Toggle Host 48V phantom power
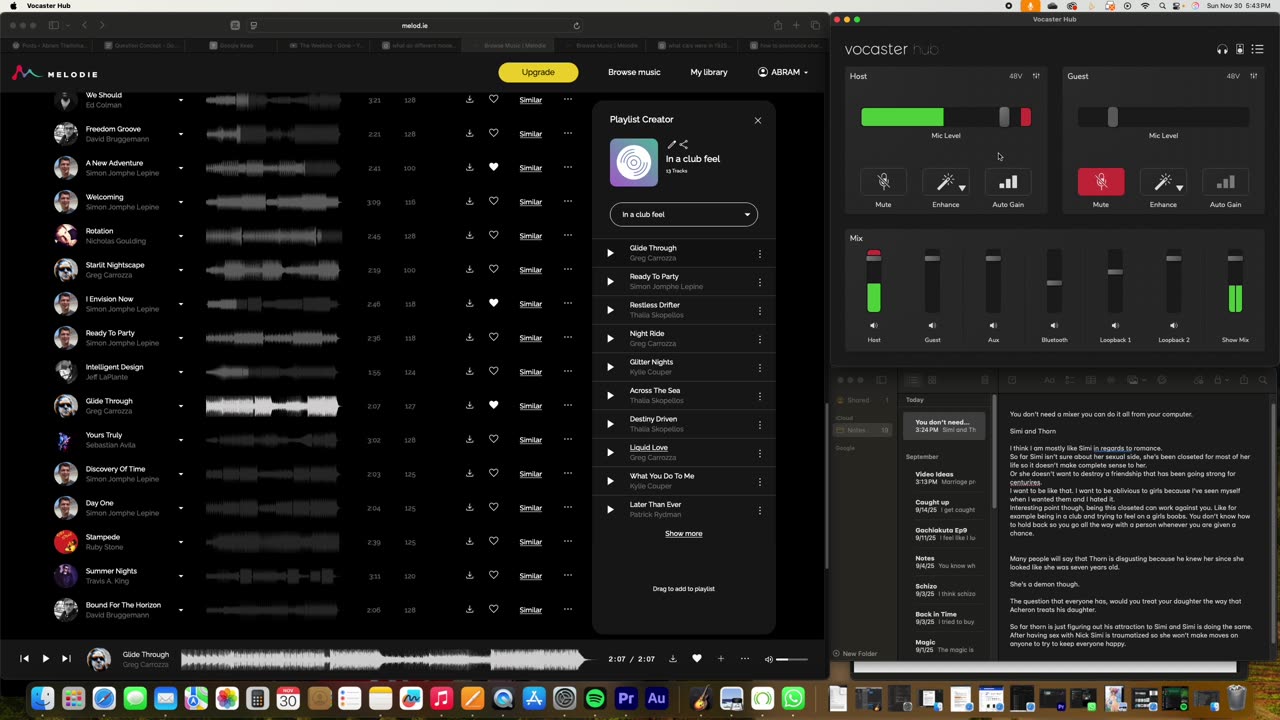Screen dimensions: 1280x720 1015,76
